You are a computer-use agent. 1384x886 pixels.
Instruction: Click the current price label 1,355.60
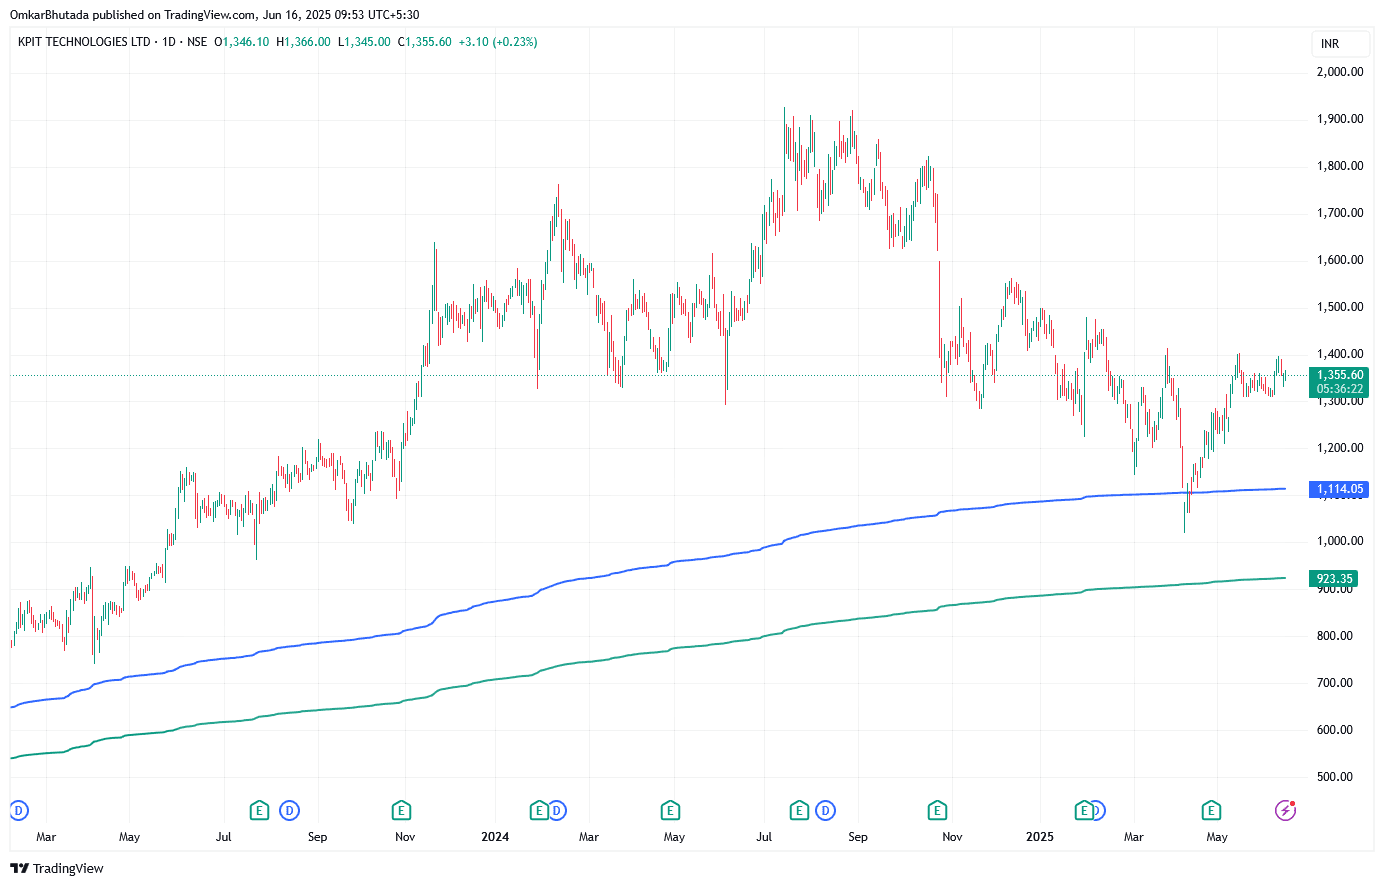coord(1339,375)
